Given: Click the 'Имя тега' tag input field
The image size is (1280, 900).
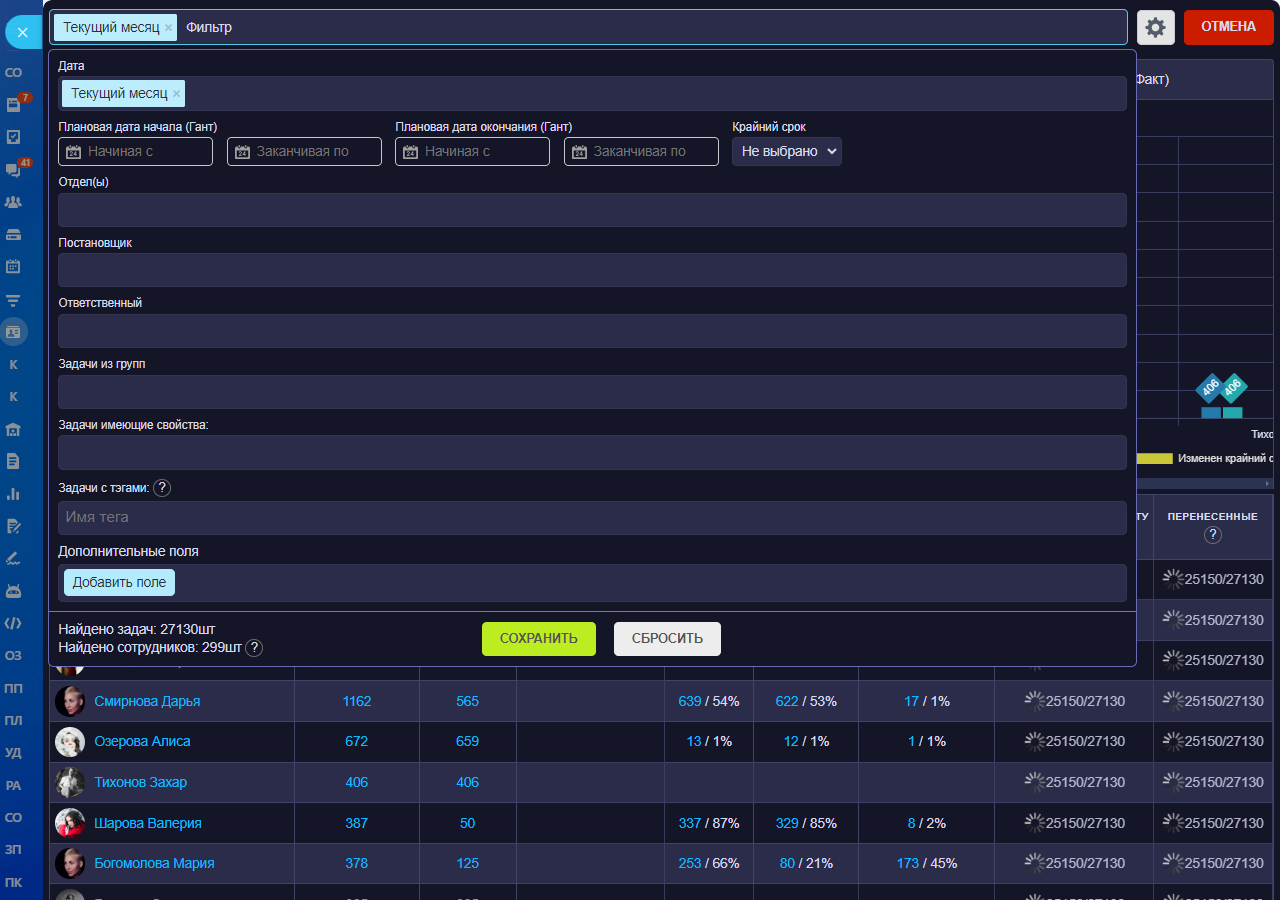Looking at the screenshot, I should click(x=592, y=518).
